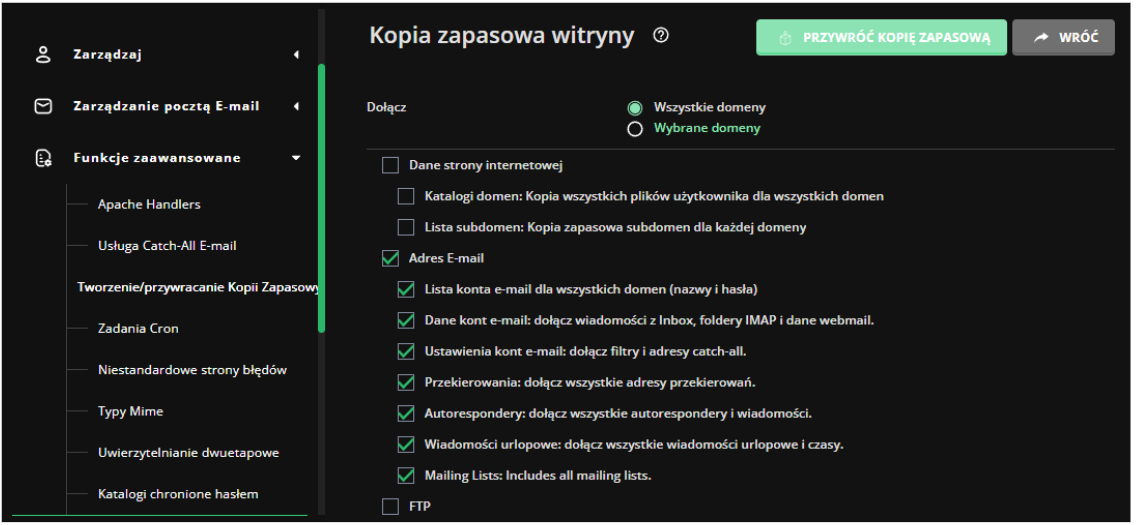Expand Zarządzanie pocztą E-mail arrow
Image resolution: width=1136 pixels, height=525 pixels.
coord(296,106)
